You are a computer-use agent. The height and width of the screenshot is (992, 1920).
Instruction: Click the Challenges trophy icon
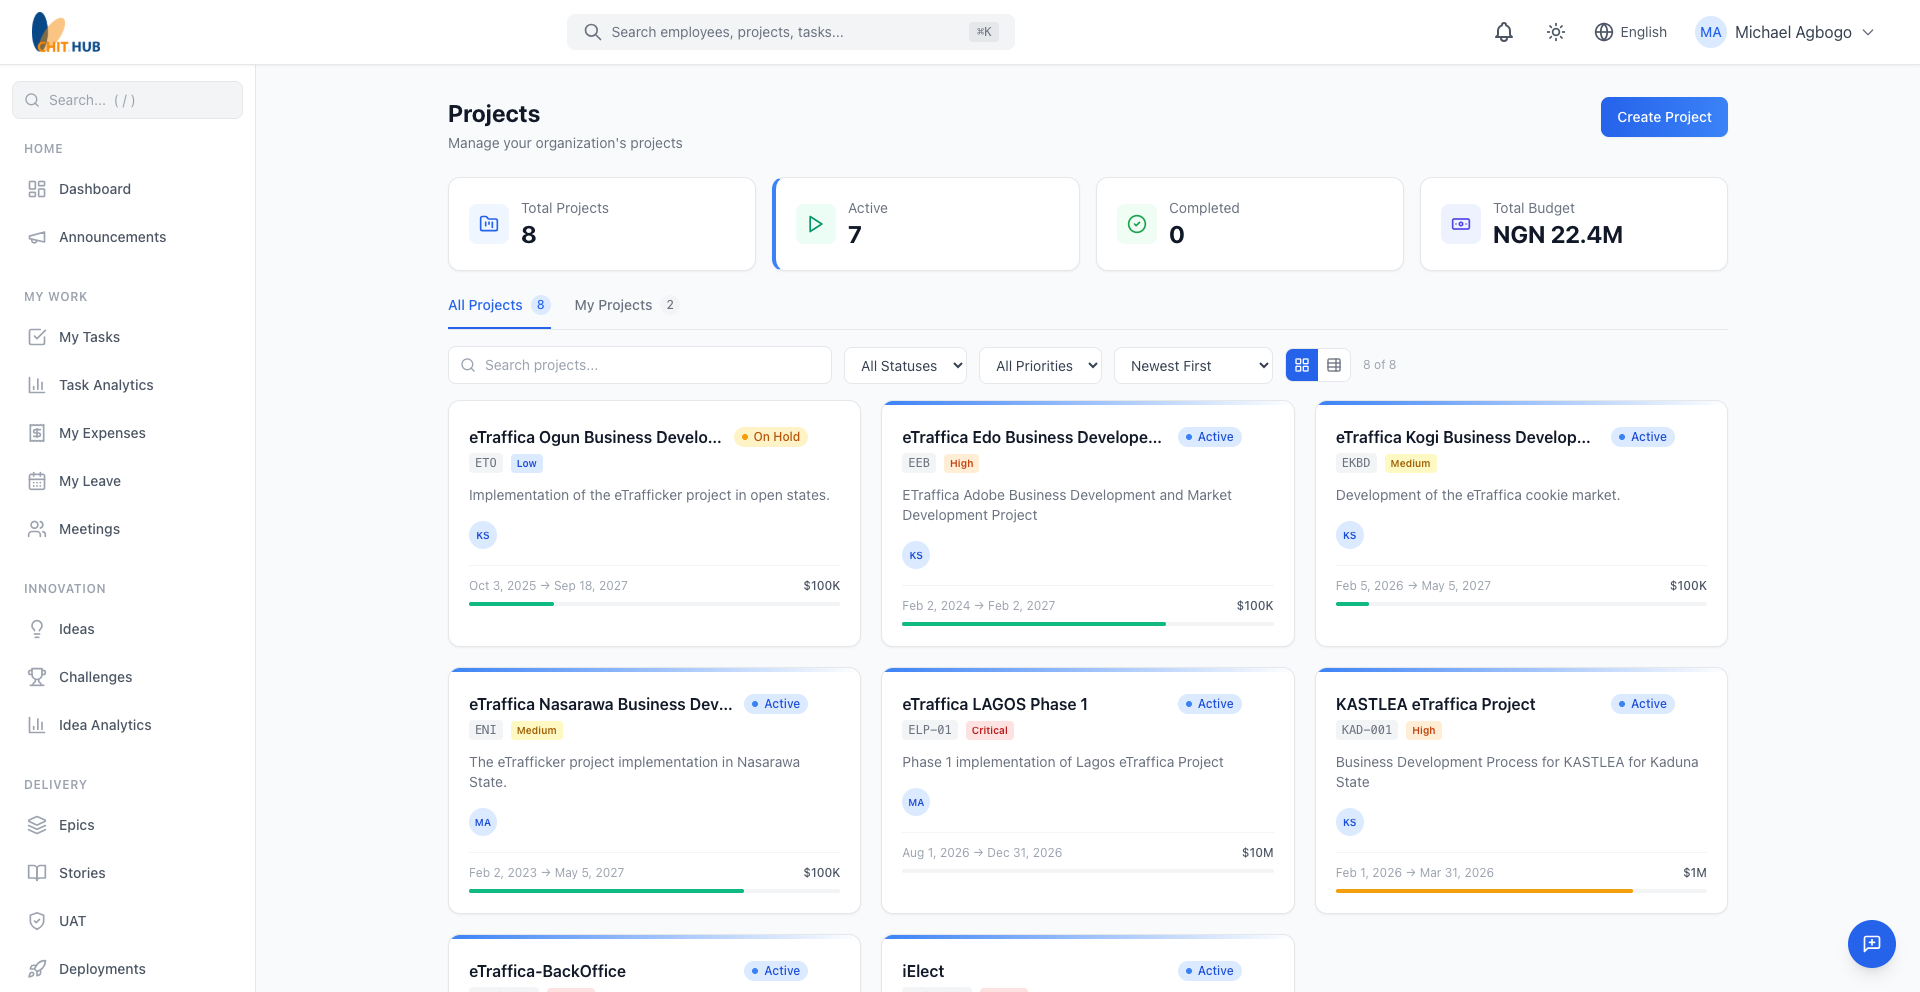(x=37, y=677)
